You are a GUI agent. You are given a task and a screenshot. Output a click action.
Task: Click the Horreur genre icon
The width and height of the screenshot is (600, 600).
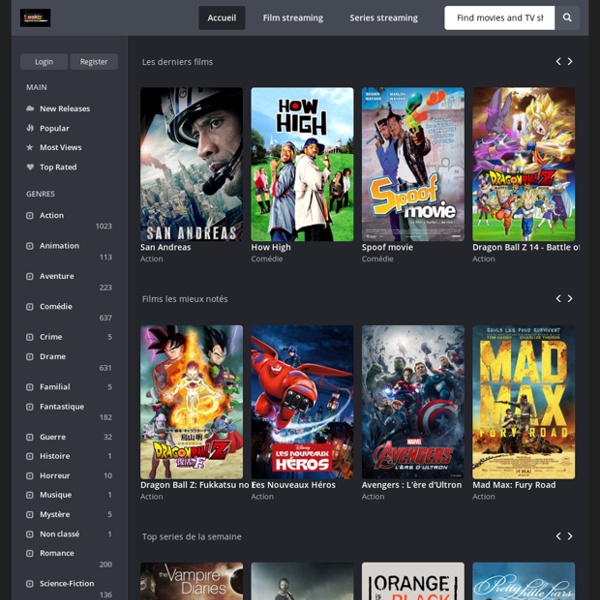(29, 476)
